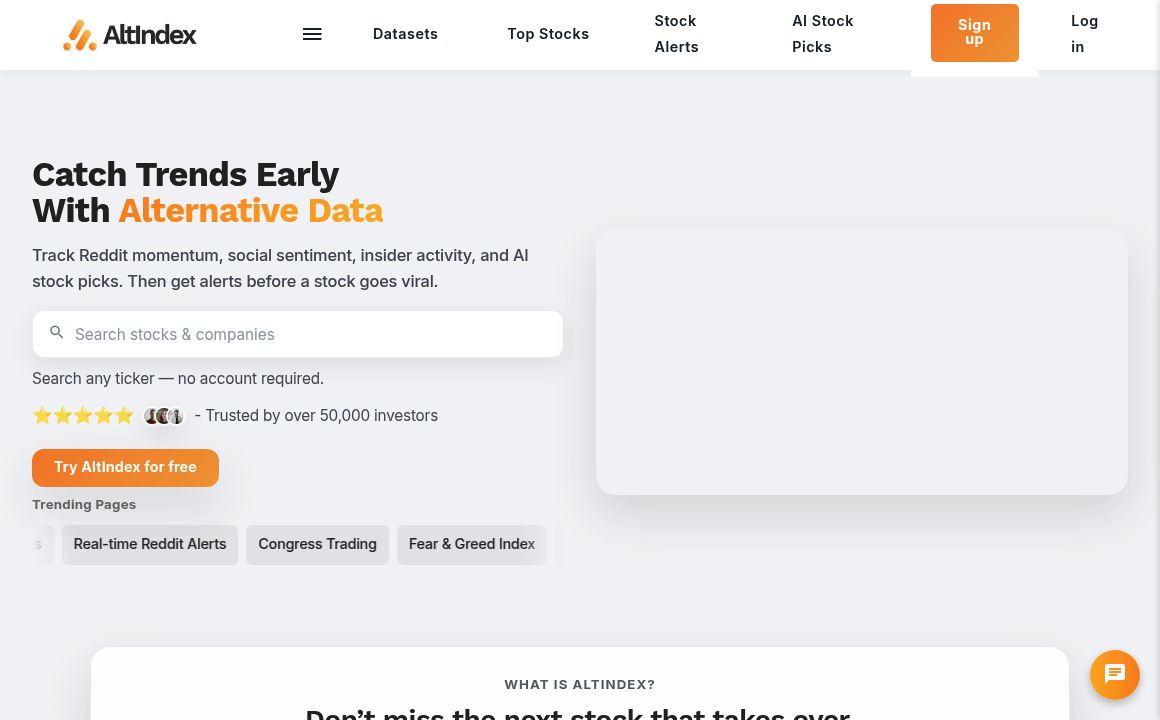Open the Datasets menu item
1160x720 pixels.
(405, 34)
